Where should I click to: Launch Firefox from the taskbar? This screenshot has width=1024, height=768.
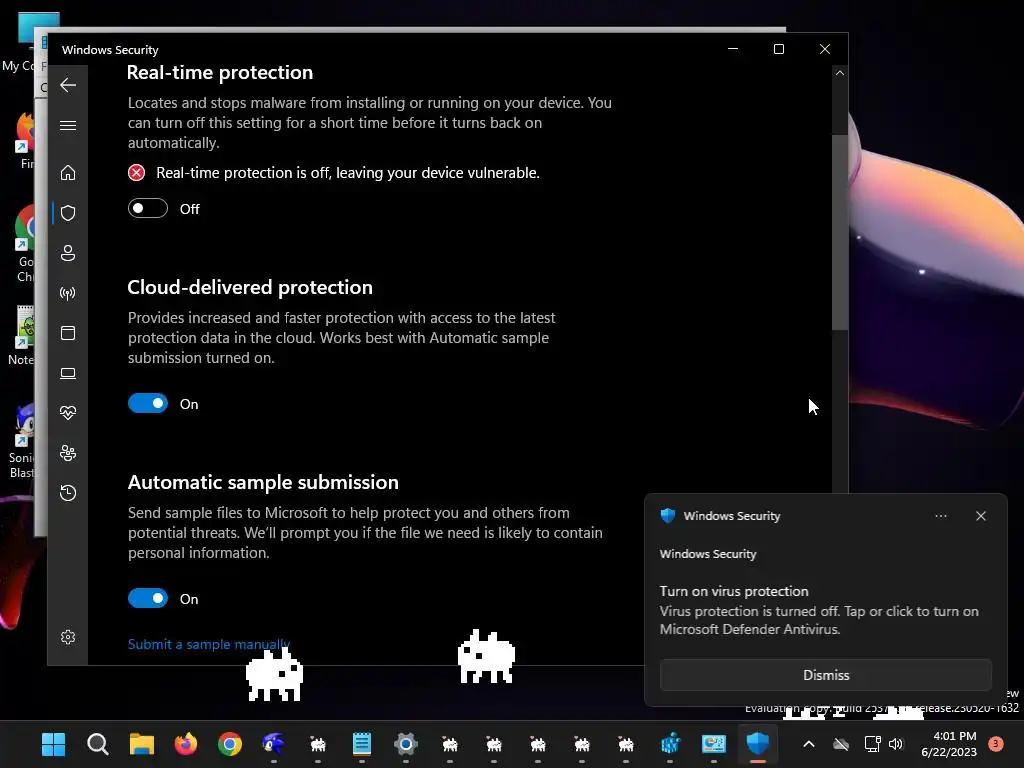point(186,744)
